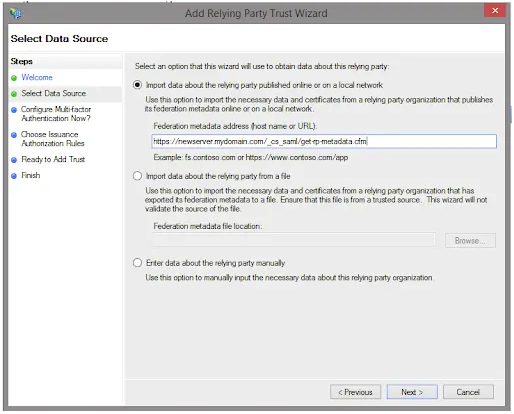Viewport: 514px width, 414px height.
Task: Click the green bullet beside Welcome step
Action: 14,78
